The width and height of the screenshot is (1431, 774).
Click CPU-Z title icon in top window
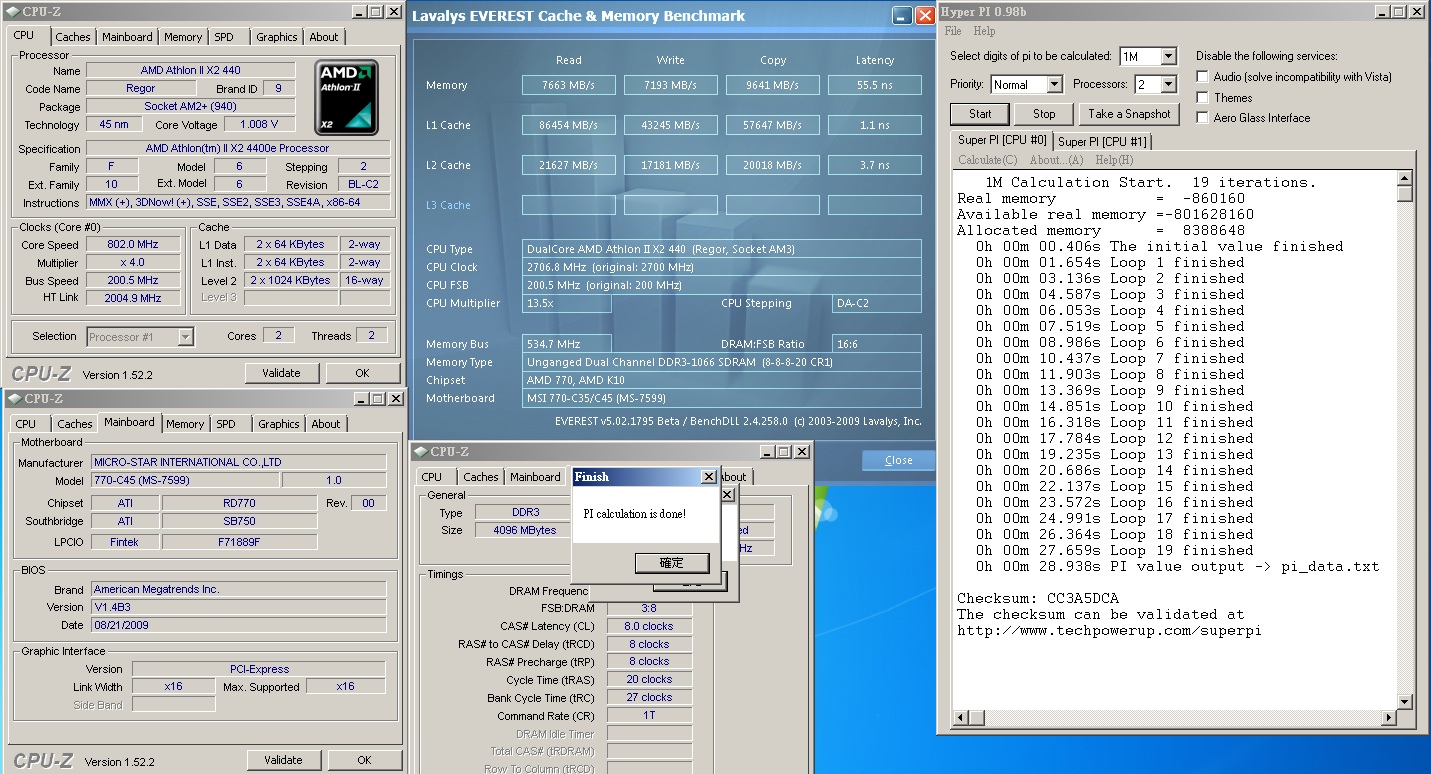(12, 11)
